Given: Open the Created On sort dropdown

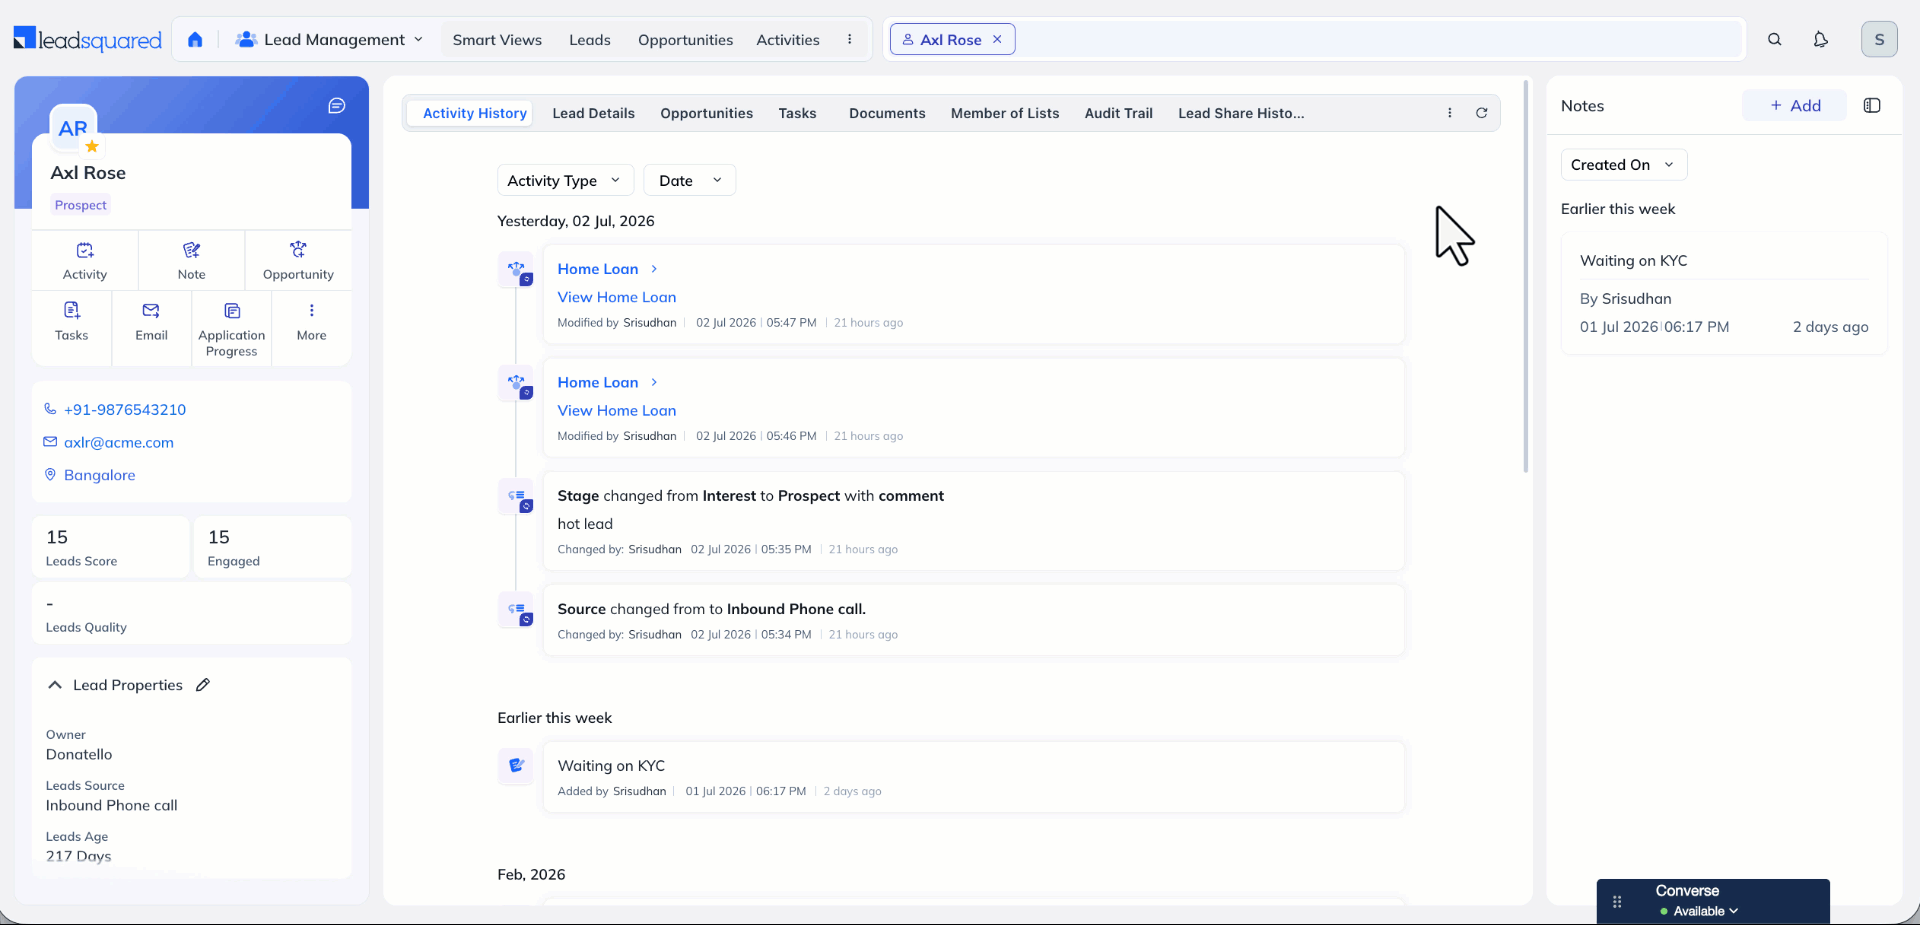Looking at the screenshot, I should pos(1623,165).
